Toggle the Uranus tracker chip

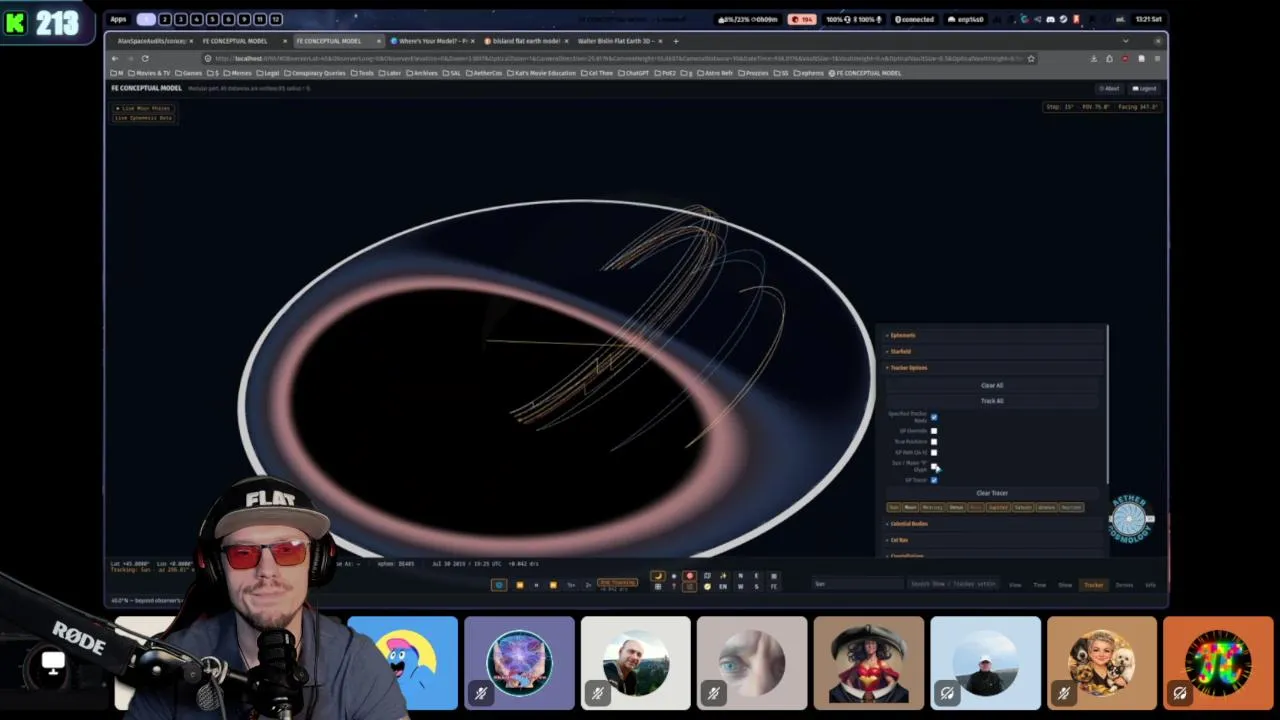[1047, 507]
